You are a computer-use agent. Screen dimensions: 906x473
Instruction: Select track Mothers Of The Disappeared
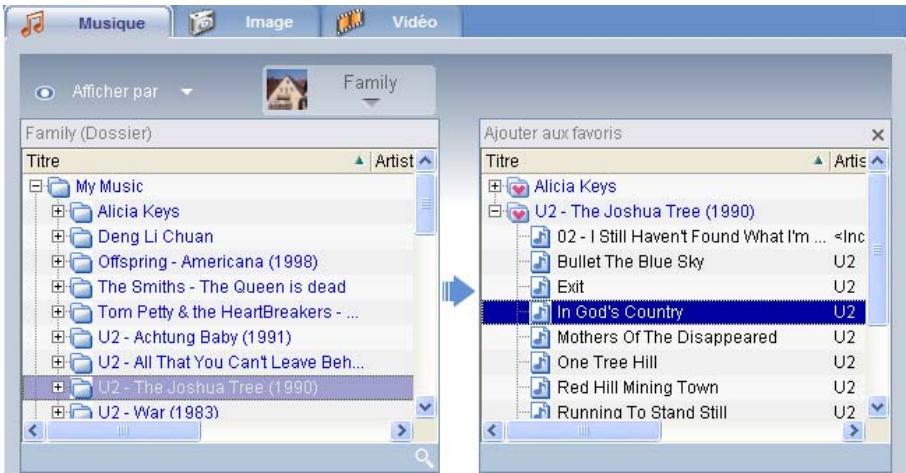tap(667, 337)
